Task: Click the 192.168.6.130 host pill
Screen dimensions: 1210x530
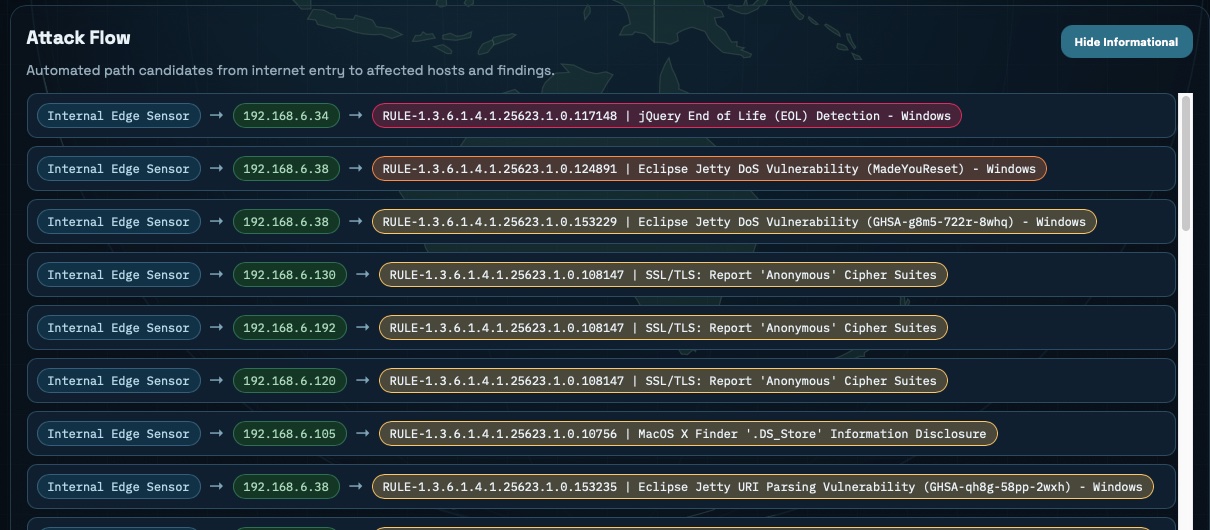Action: click(x=289, y=275)
